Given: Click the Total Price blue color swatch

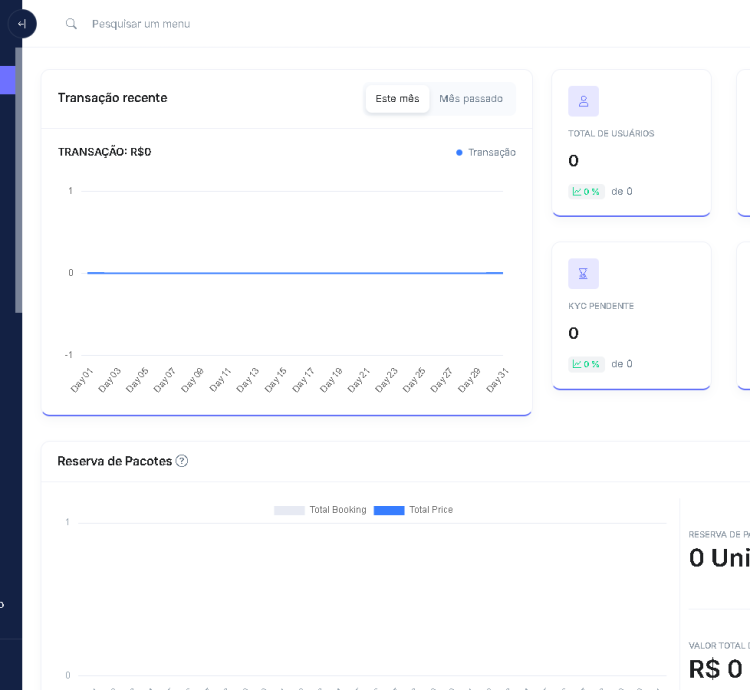Looking at the screenshot, I should (389, 510).
